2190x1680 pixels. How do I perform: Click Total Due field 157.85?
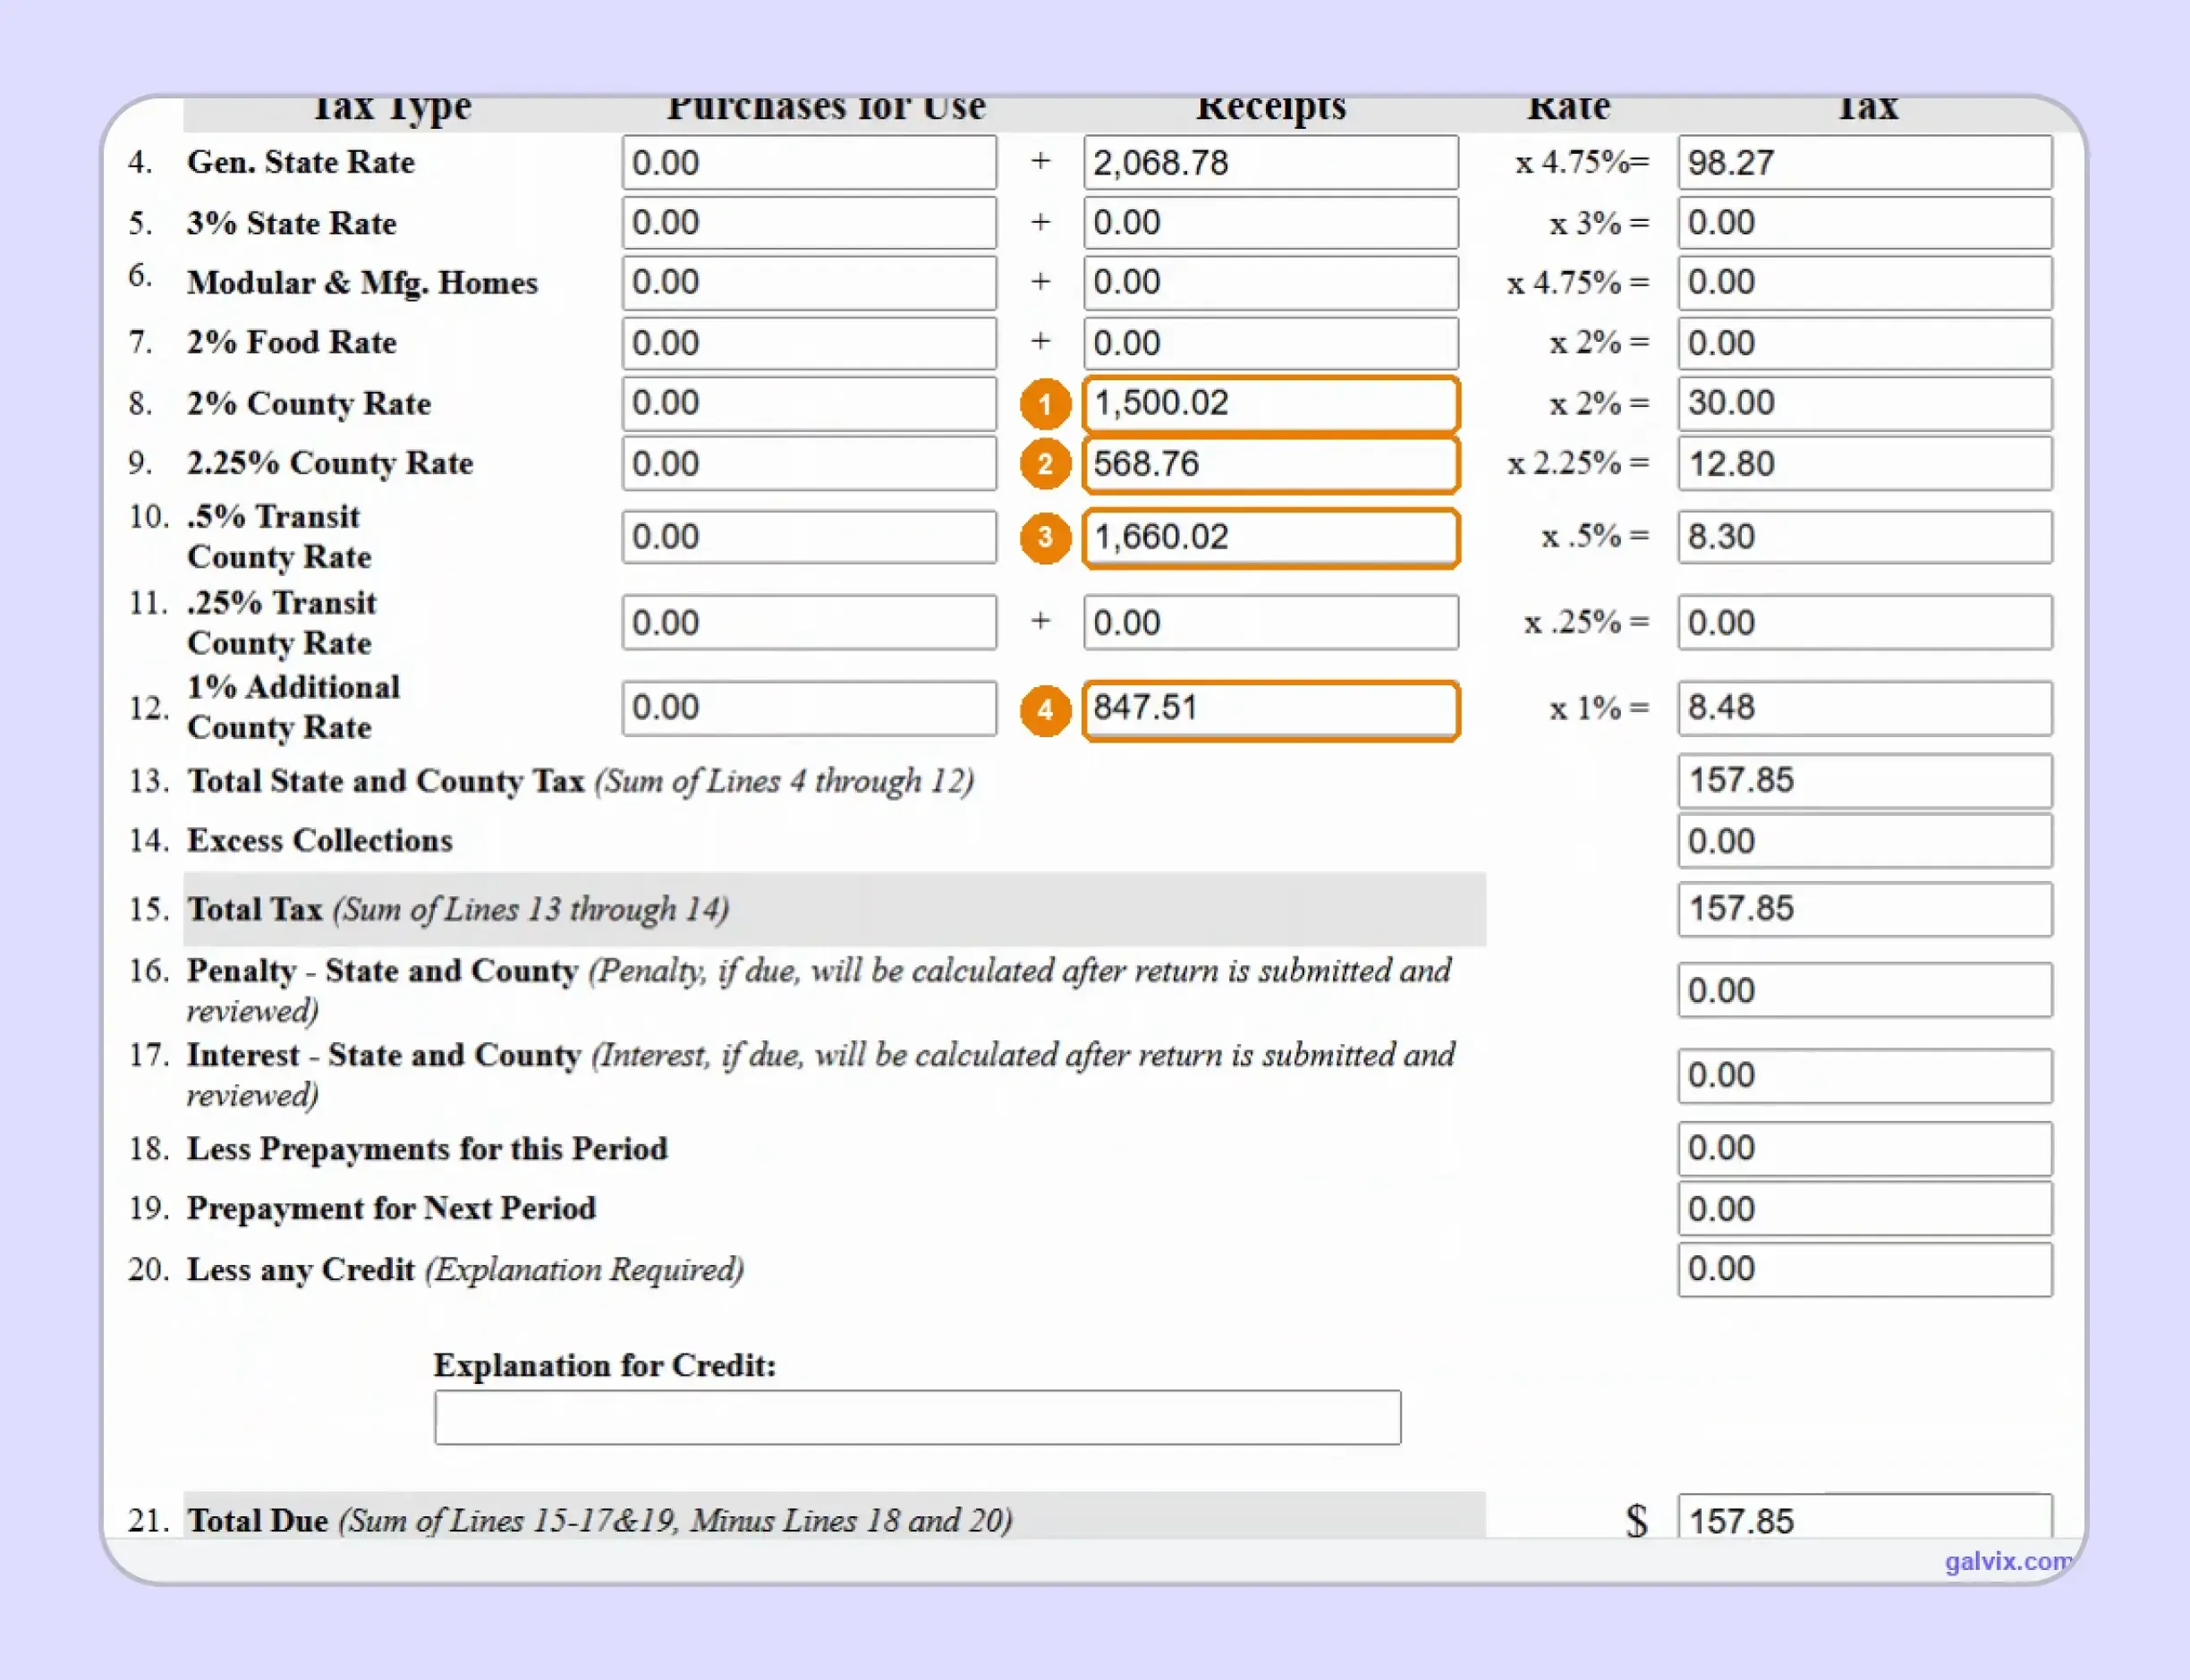click(1865, 1517)
